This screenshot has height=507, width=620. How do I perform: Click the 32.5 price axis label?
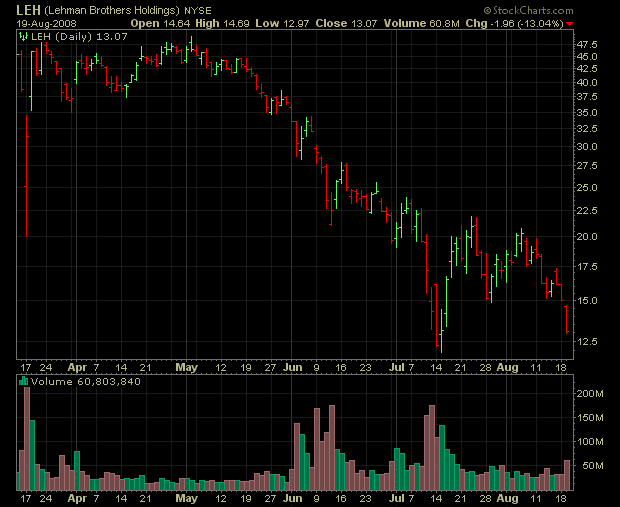tap(587, 129)
